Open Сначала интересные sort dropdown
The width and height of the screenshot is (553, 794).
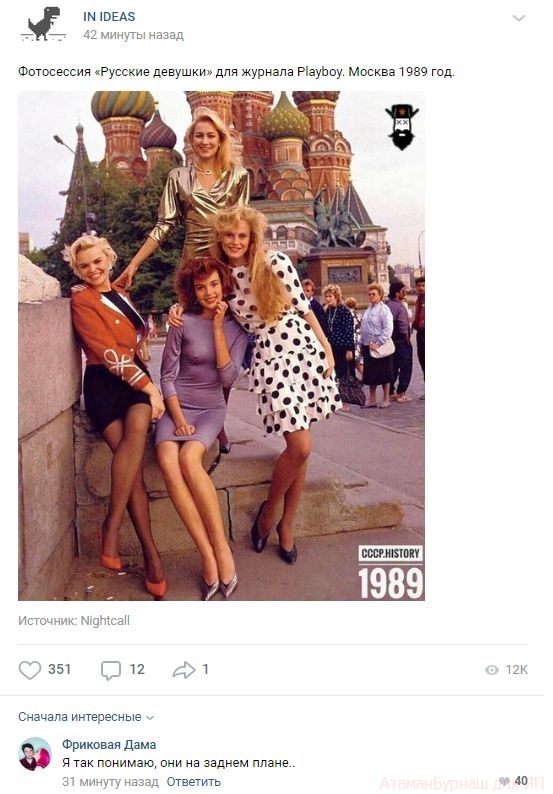tap(86, 717)
